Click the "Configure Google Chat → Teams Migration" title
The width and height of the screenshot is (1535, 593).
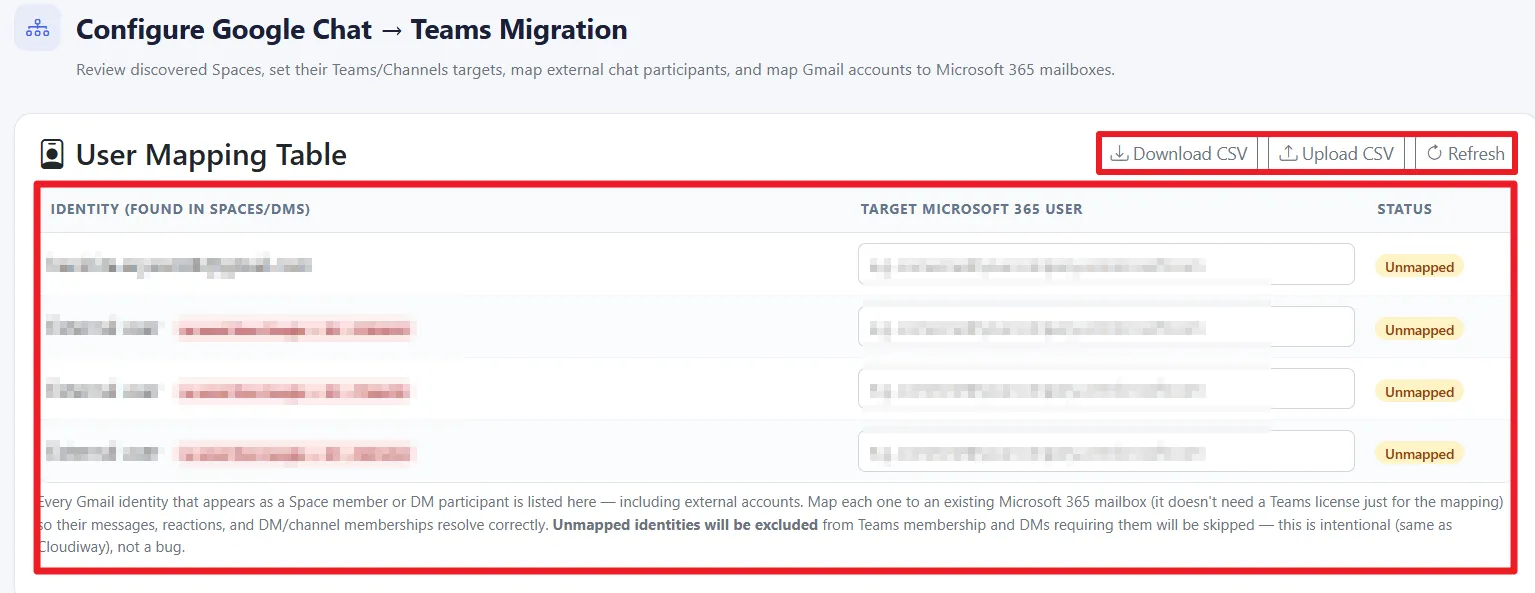pyautogui.click(x=352, y=30)
